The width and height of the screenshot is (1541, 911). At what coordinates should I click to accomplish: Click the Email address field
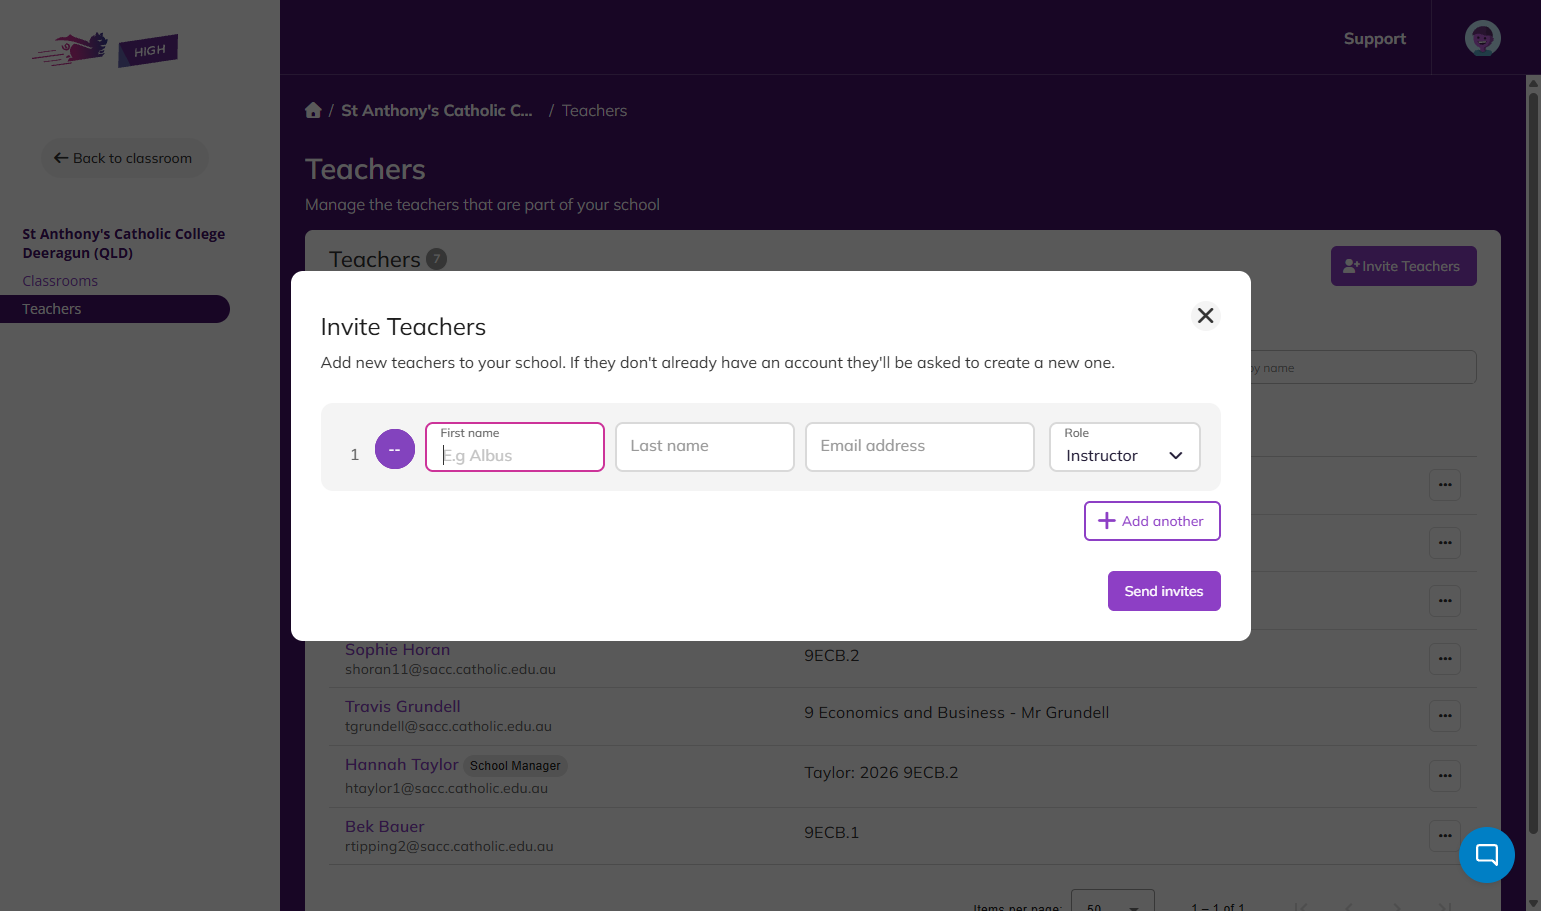920,447
